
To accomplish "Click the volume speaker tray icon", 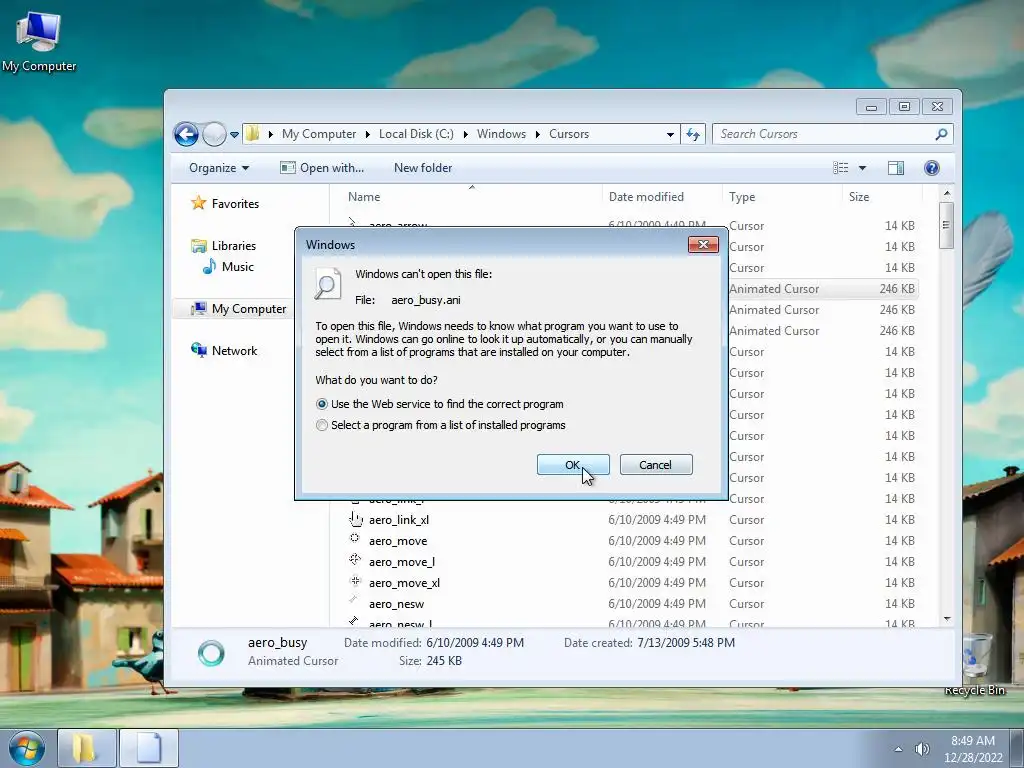I will click(x=921, y=749).
